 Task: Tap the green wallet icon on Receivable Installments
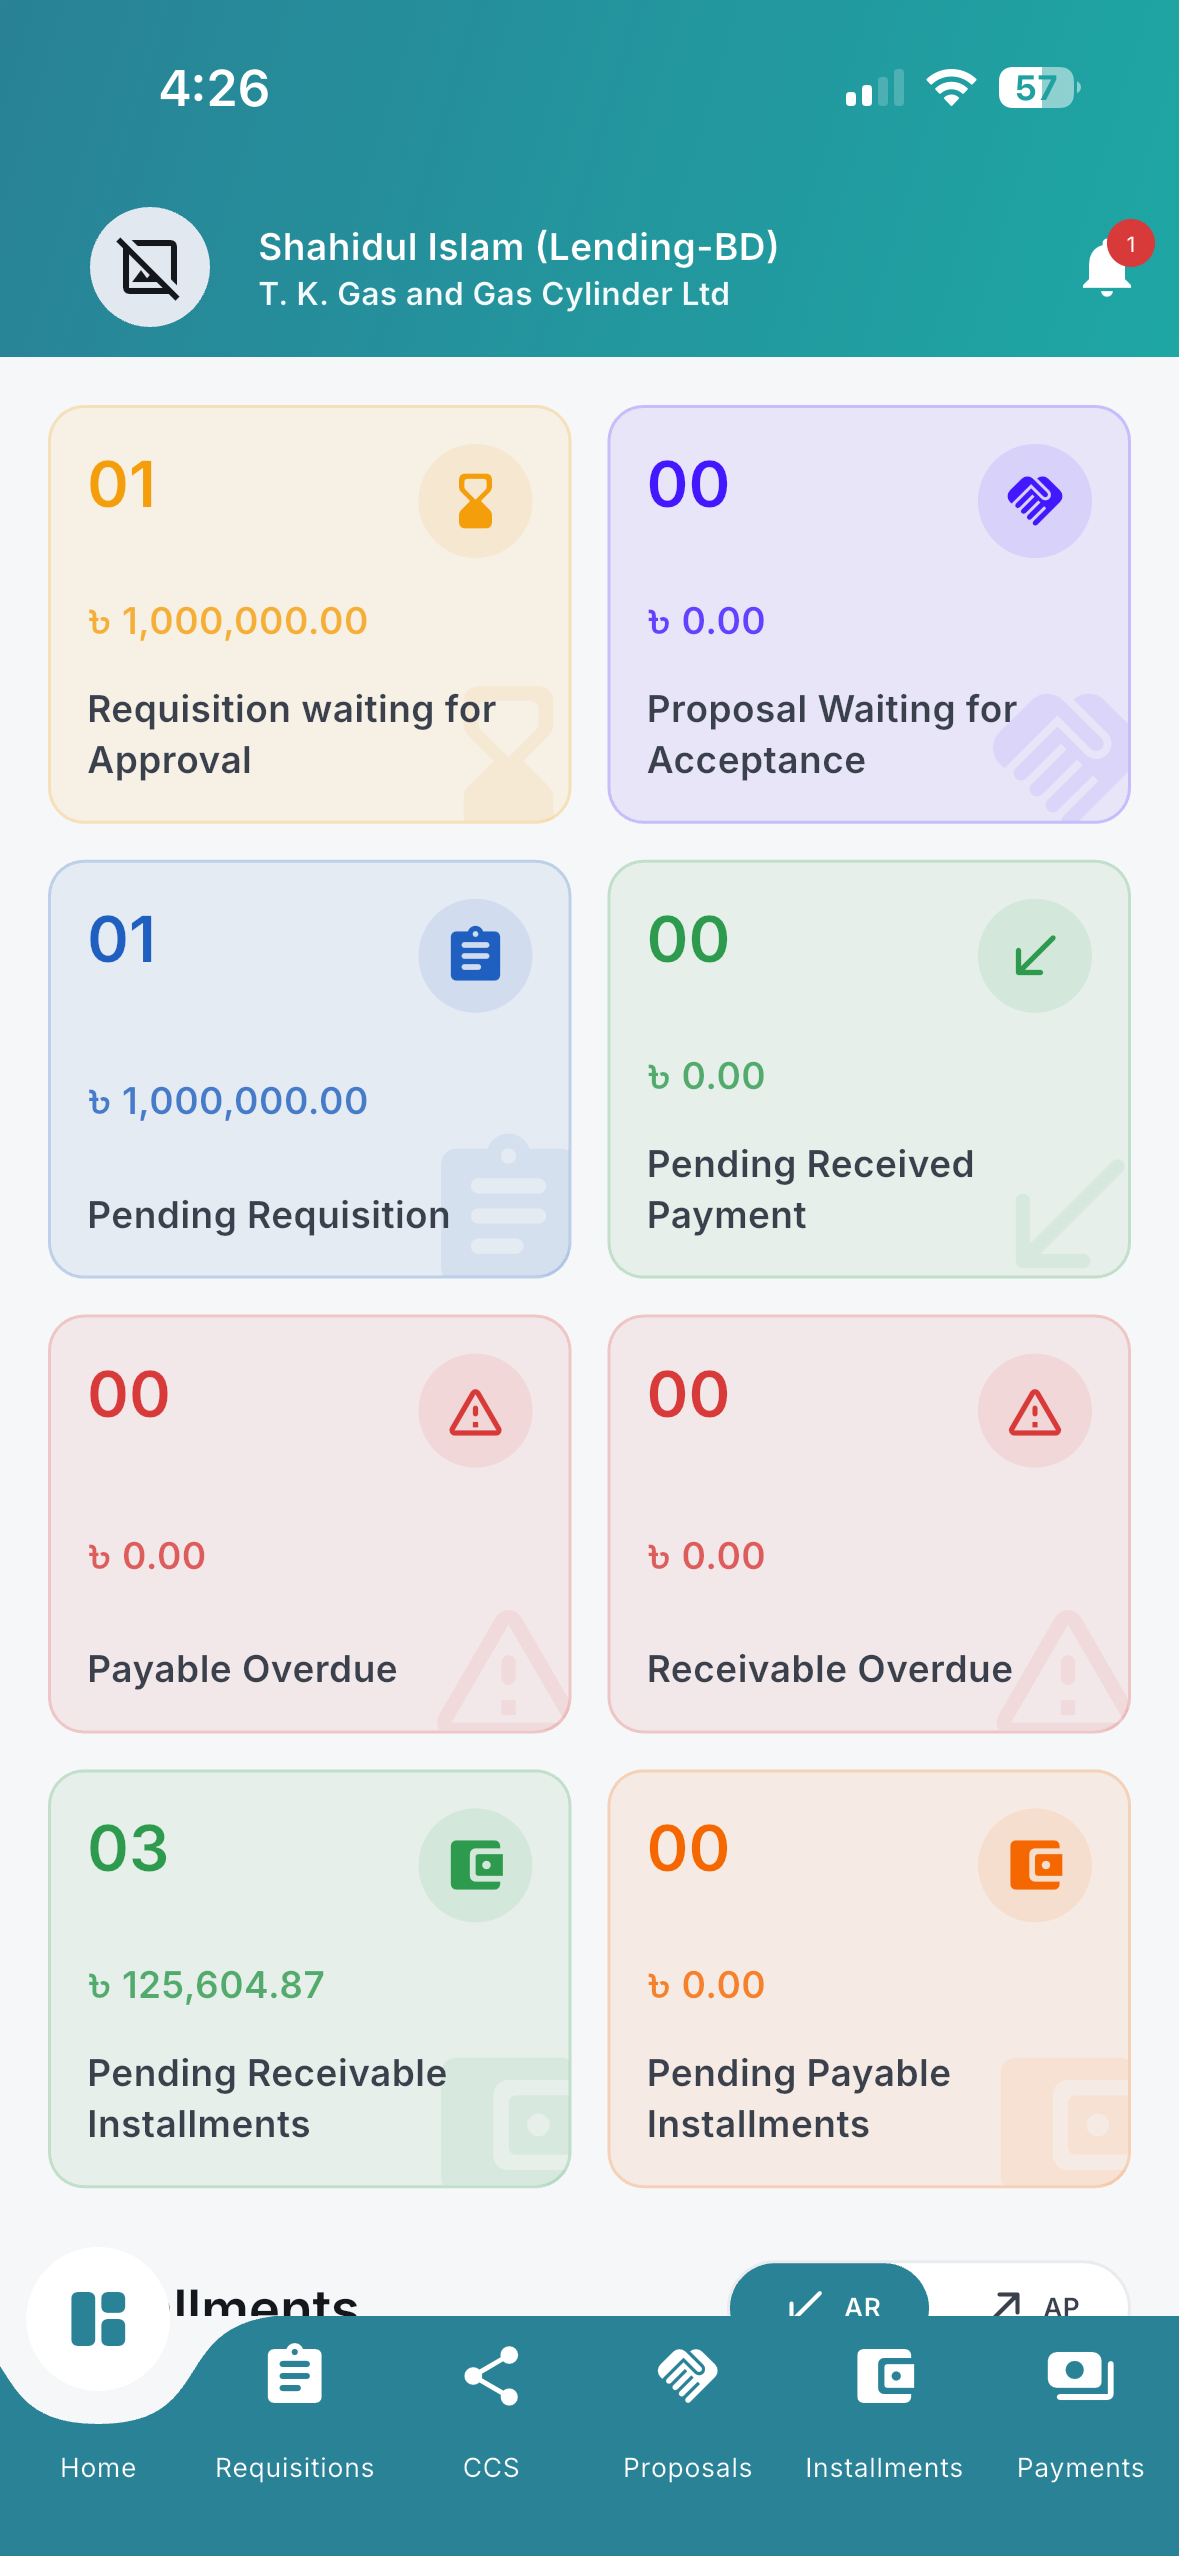[475, 1865]
